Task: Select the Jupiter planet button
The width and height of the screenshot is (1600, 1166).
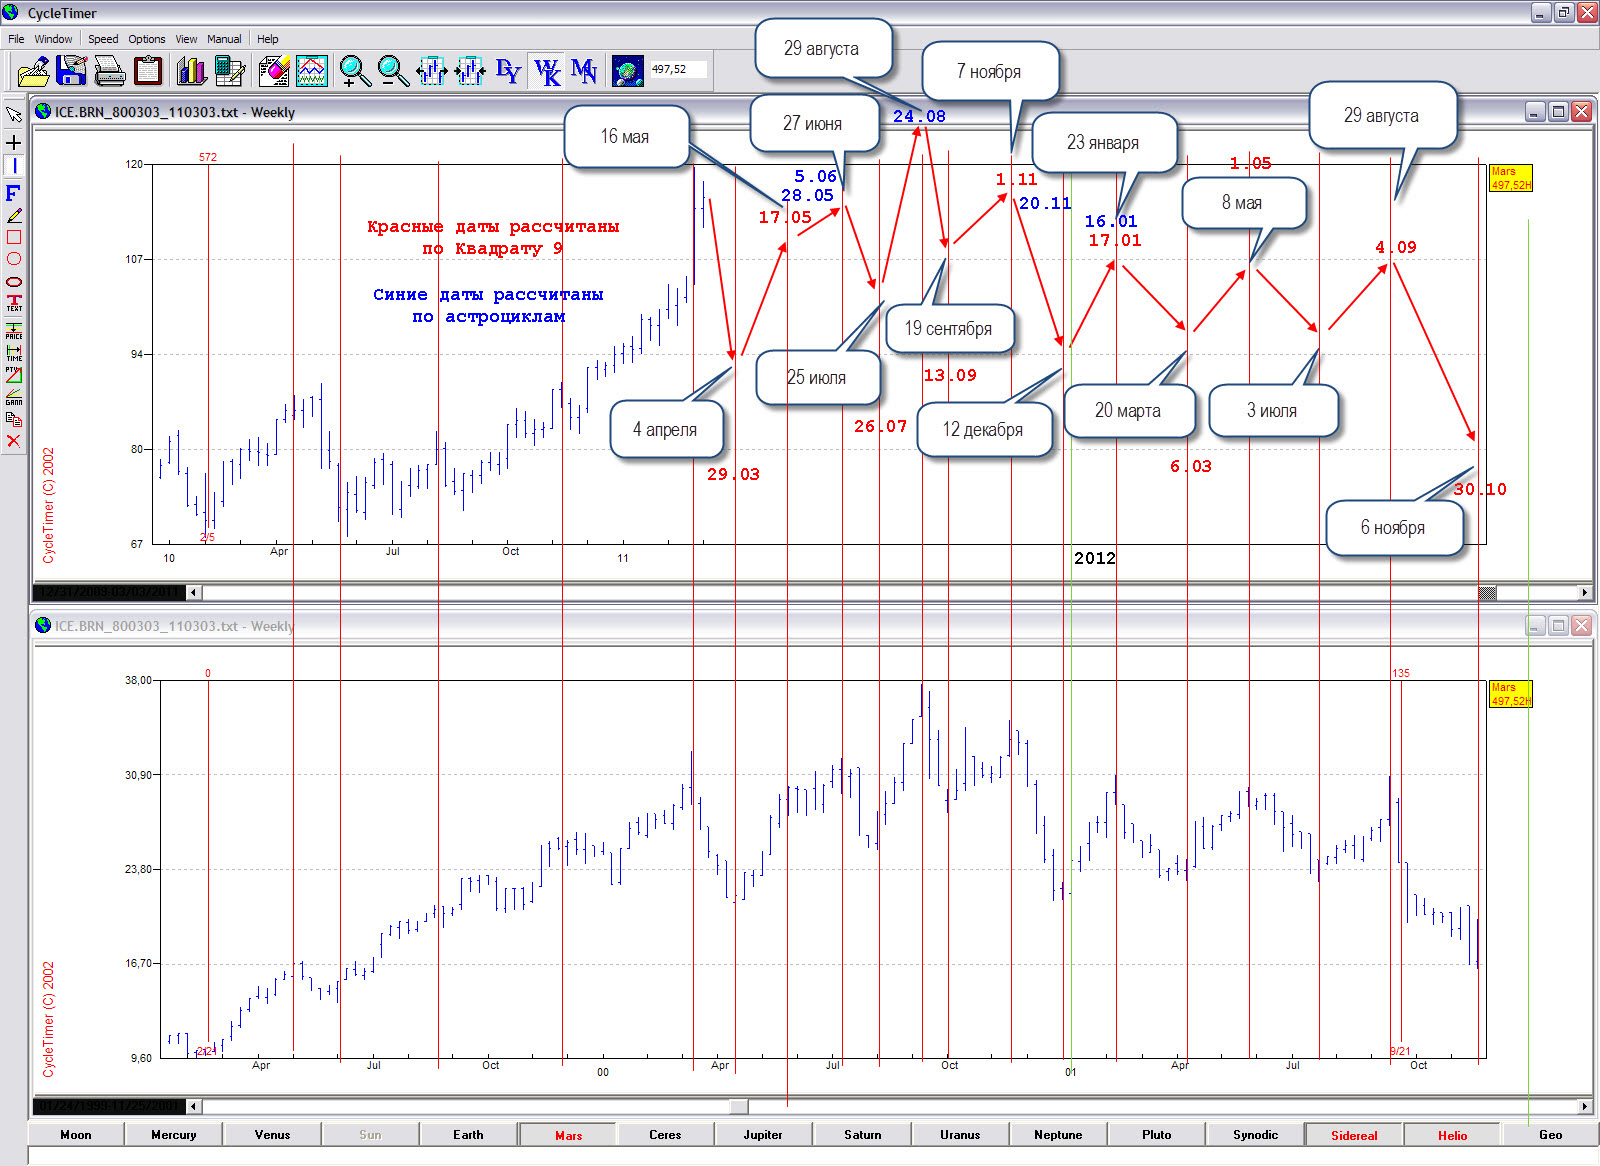Action: (x=763, y=1135)
